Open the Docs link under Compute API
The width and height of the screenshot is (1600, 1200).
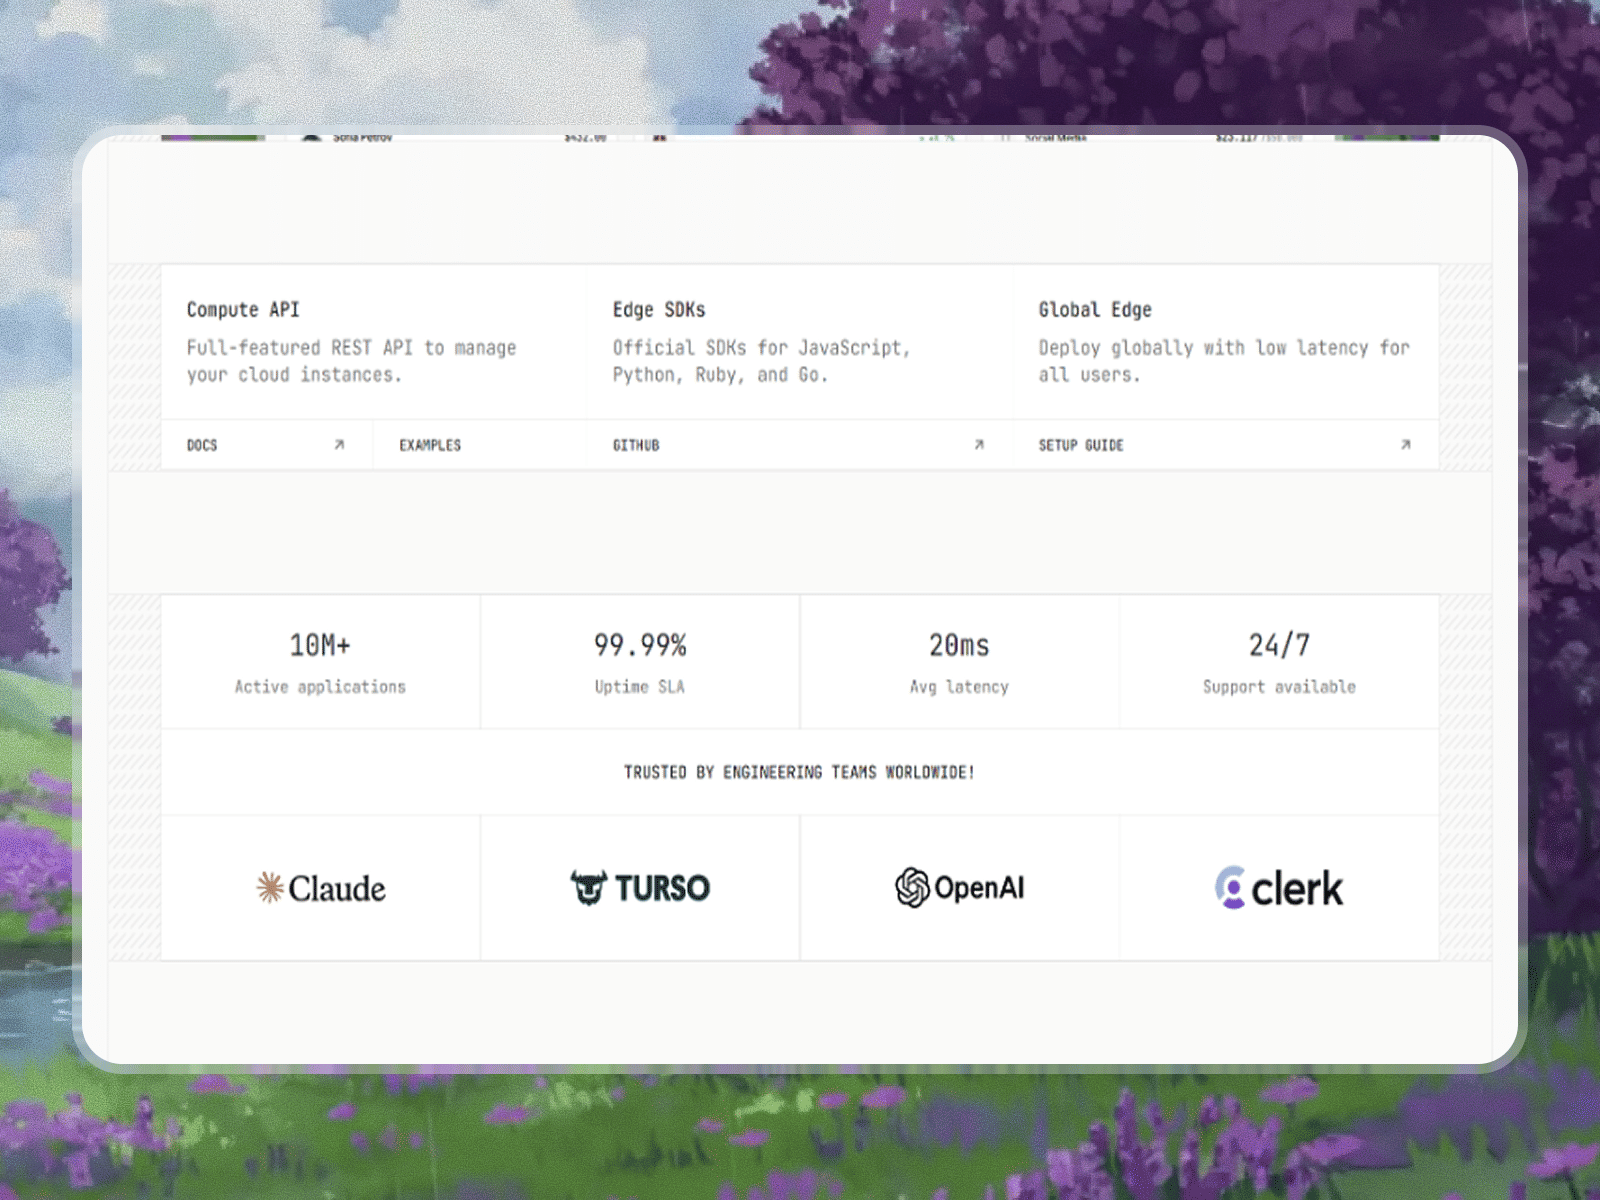click(x=266, y=445)
